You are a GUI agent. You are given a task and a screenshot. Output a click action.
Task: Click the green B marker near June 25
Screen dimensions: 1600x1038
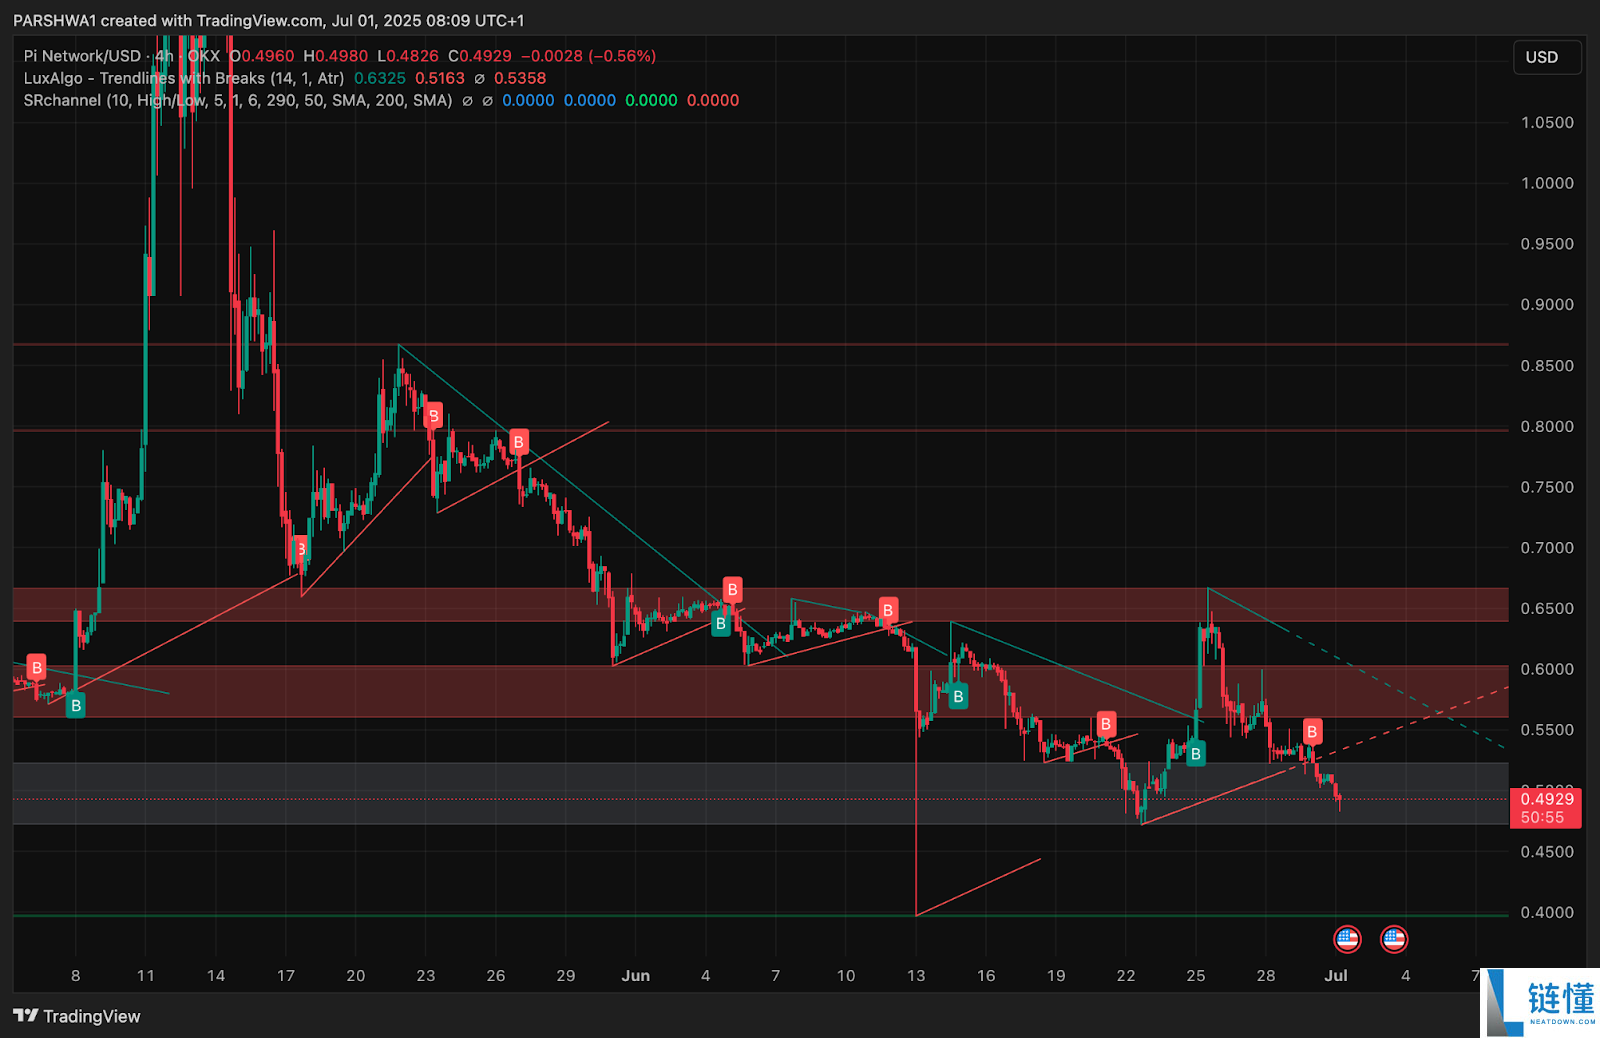1195,754
